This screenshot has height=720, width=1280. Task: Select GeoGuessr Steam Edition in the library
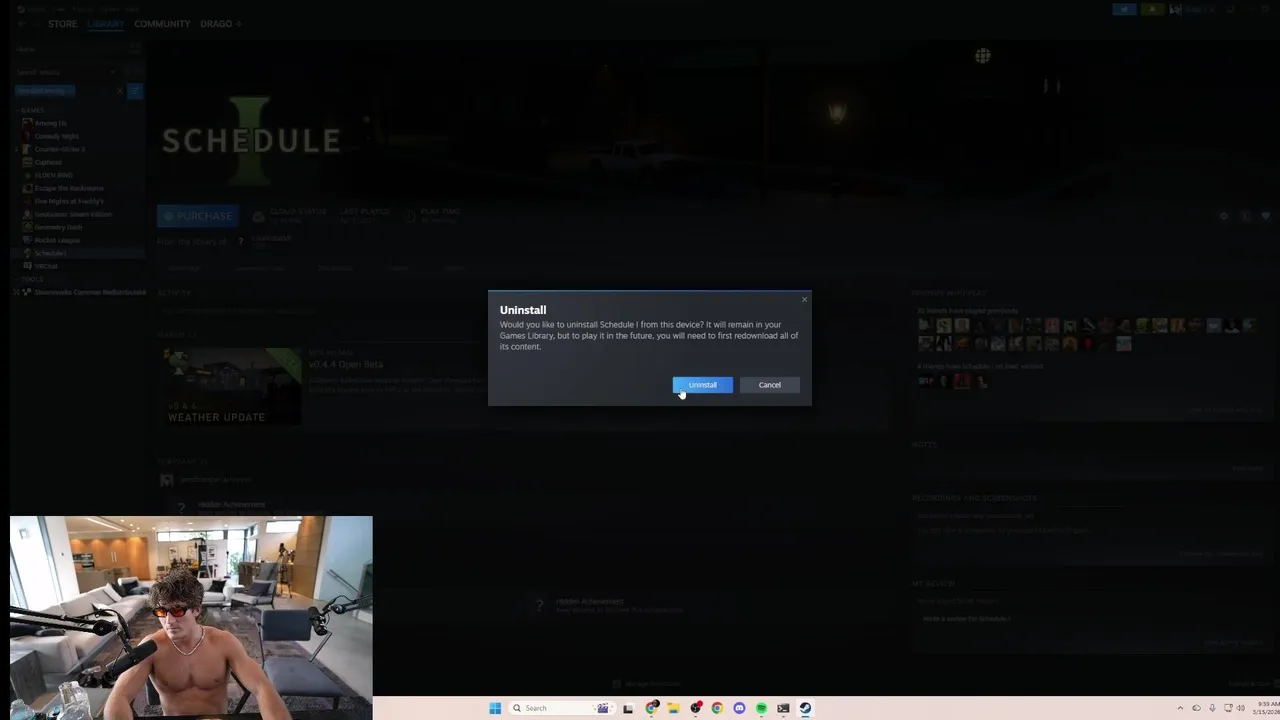coord(72,214)
